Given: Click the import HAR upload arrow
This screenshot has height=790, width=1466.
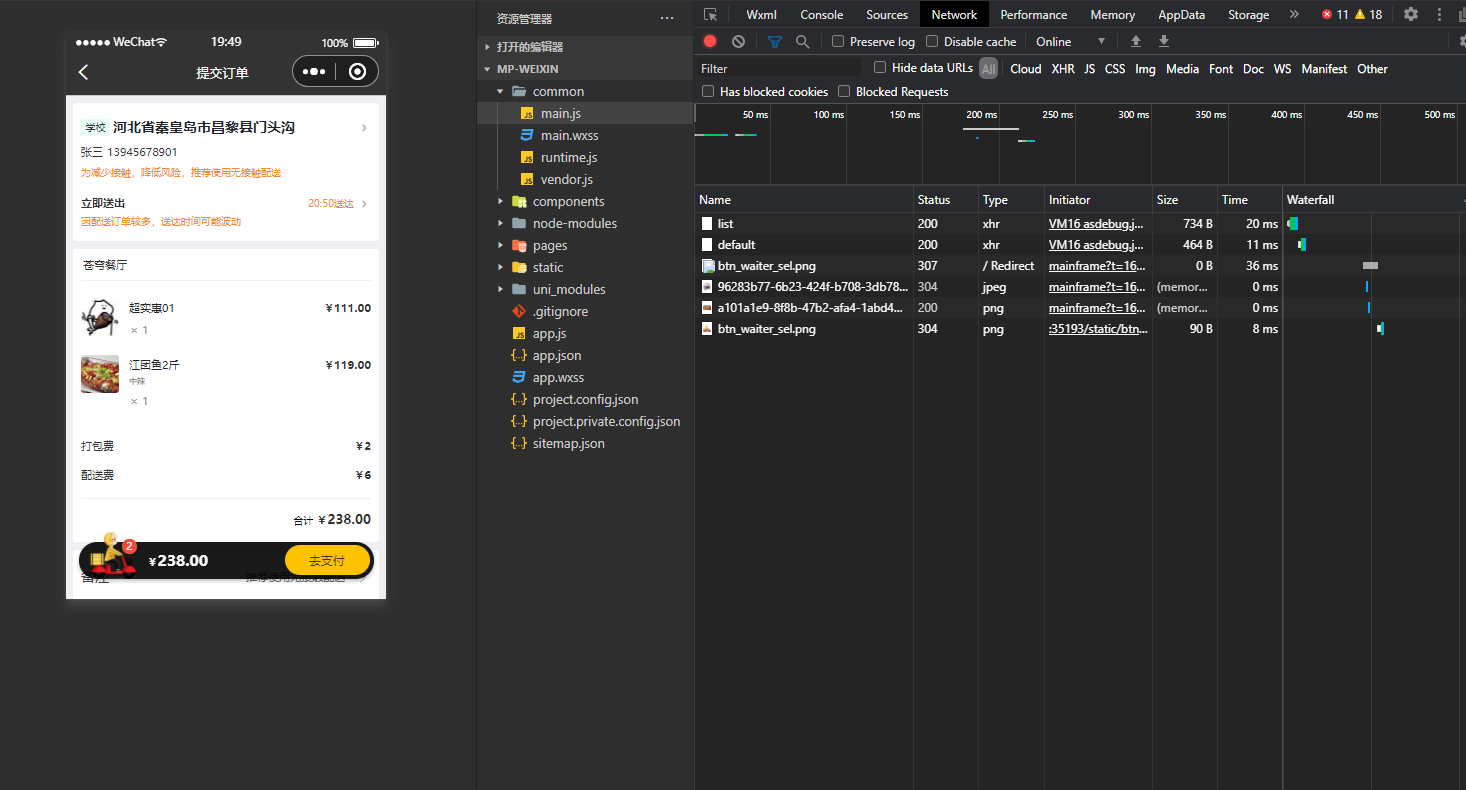Looking at the screenshot, I should [x=1135, y=42].
